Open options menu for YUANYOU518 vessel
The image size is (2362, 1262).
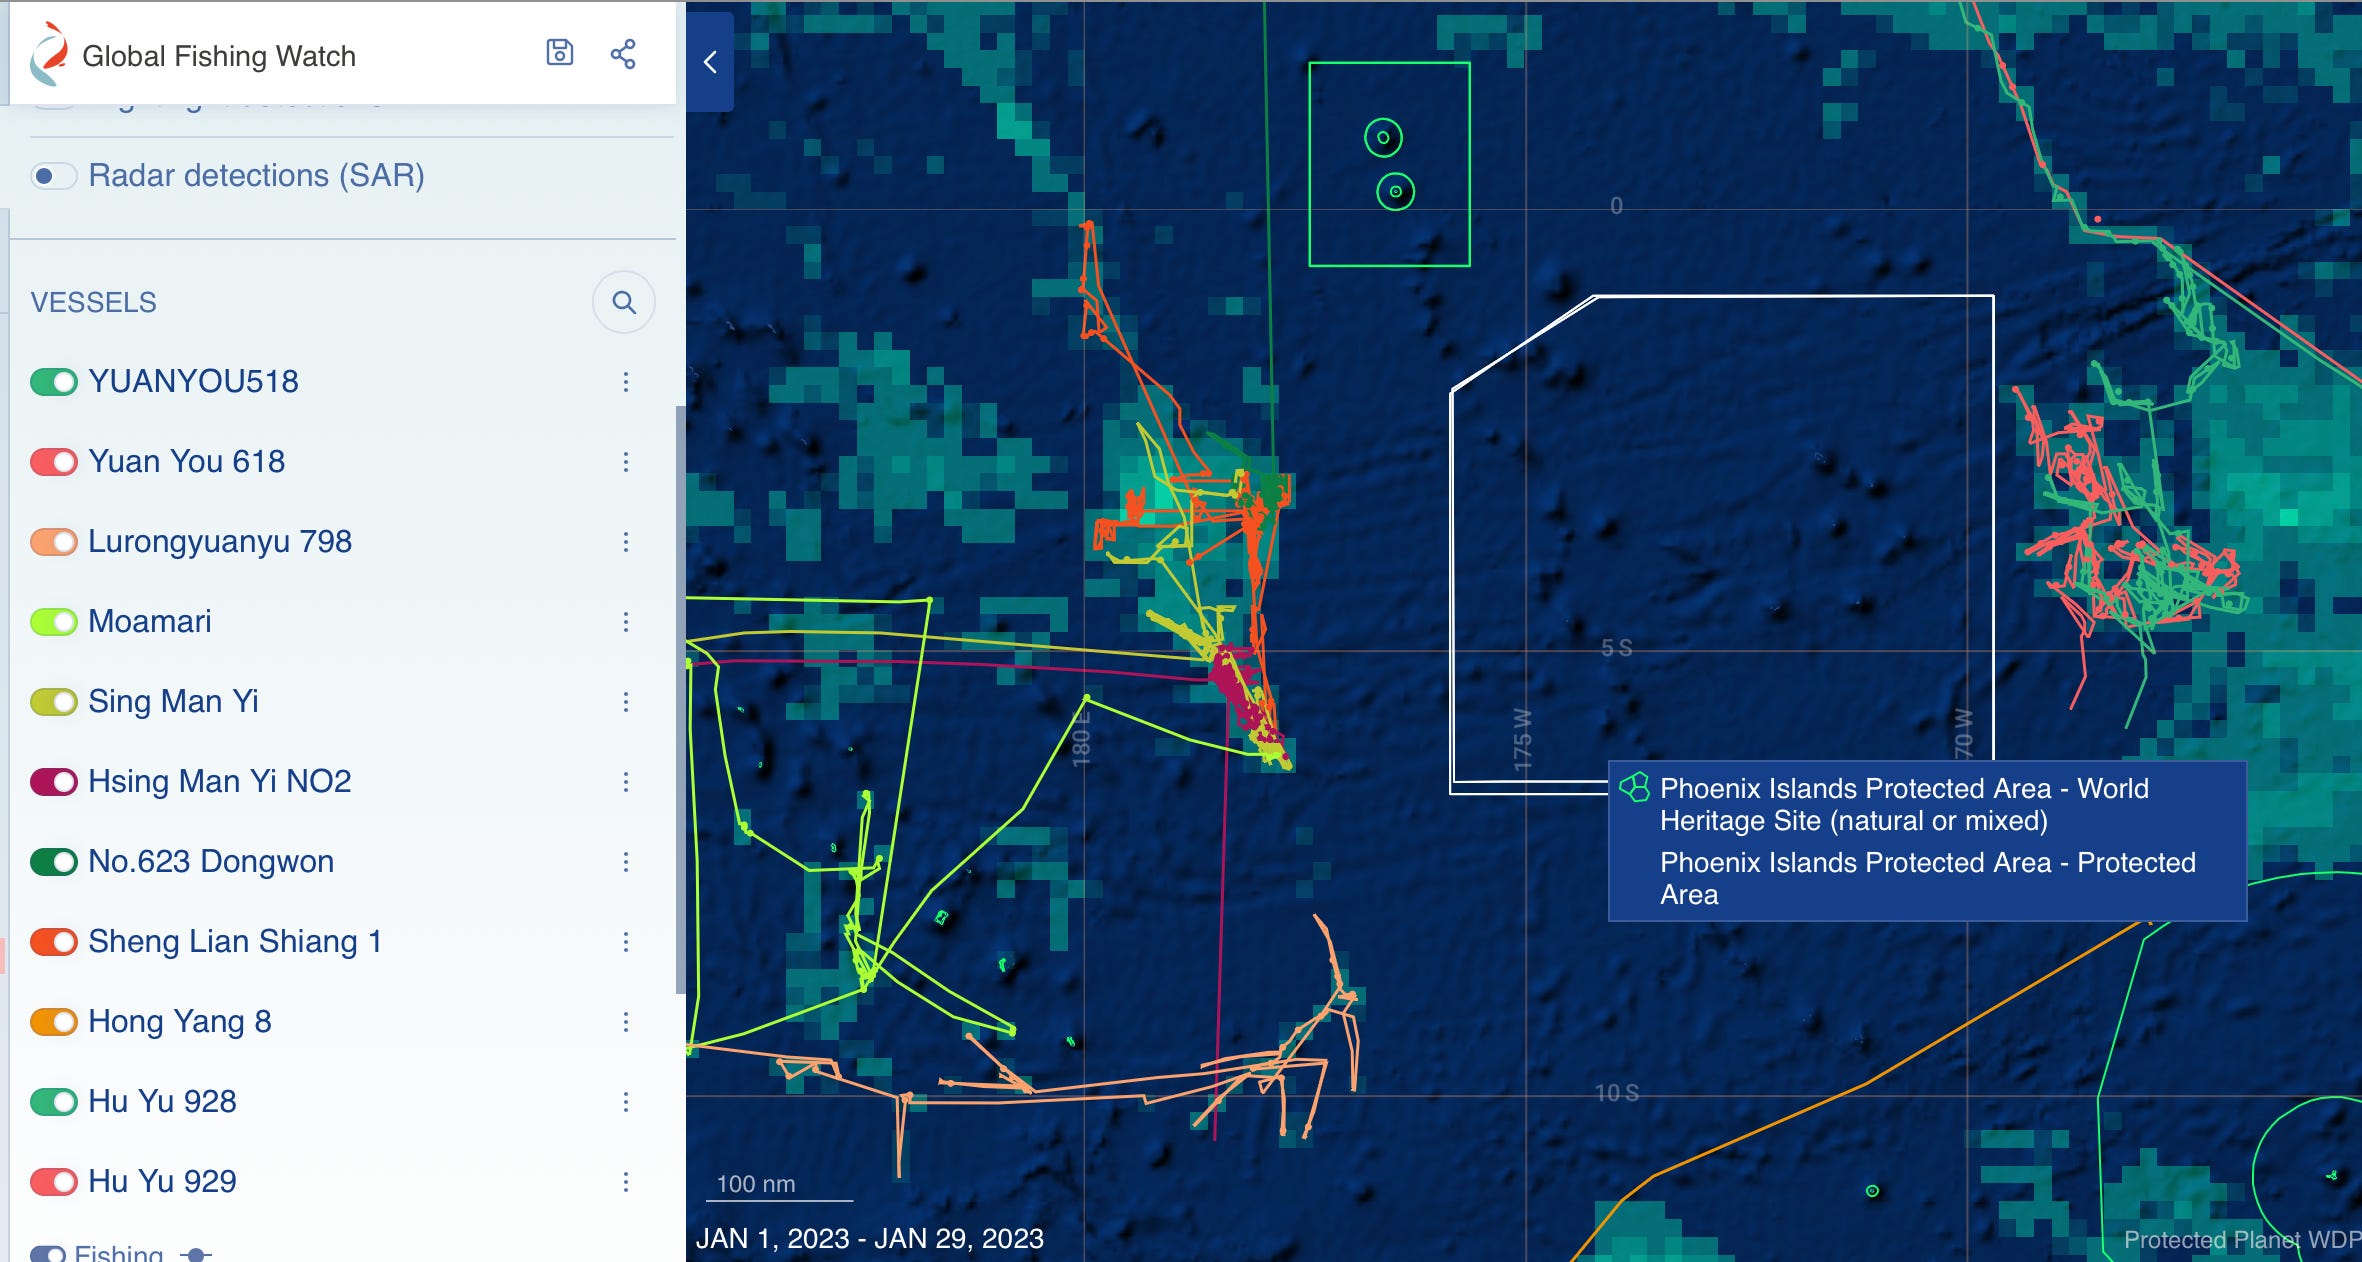626,381
